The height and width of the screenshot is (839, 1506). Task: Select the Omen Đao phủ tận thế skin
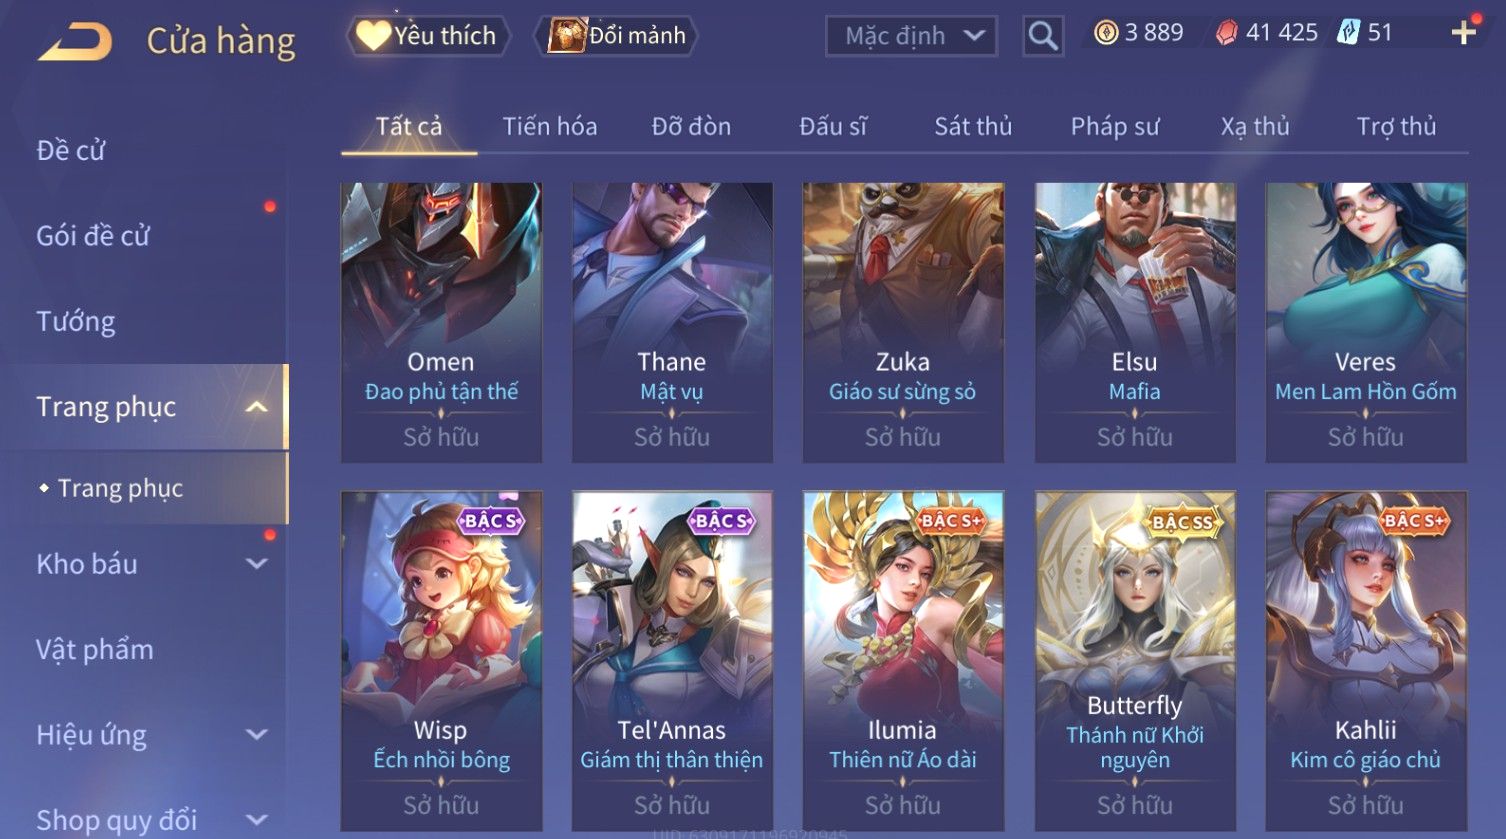441,322
